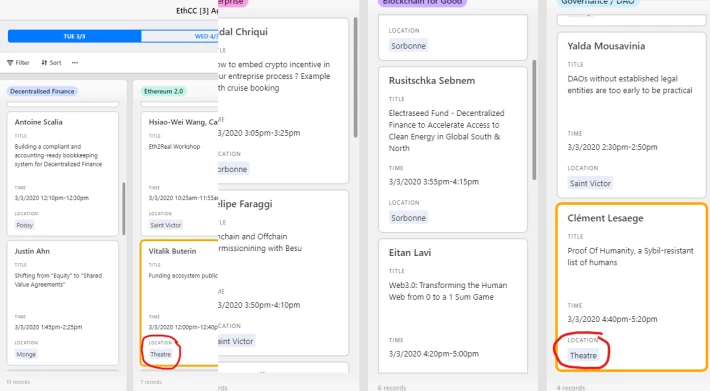
Task: Click the Decentralised Finance column tag
Action: click(x=42, y=91)
